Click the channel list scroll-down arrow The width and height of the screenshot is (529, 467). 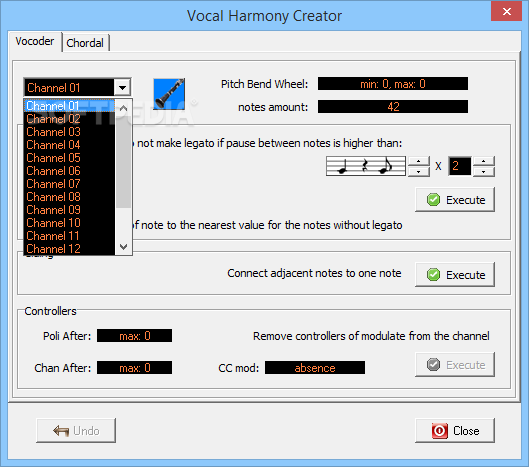123,247
